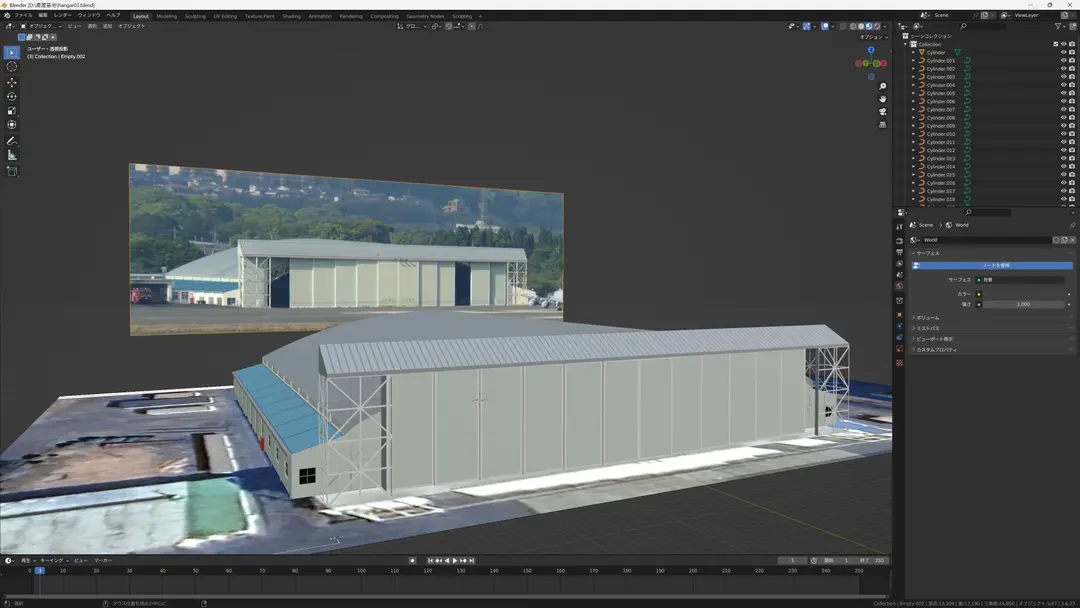This screenshot has height=608, width=1080.
Task: Open the Render properties tab
Action: 900,241
